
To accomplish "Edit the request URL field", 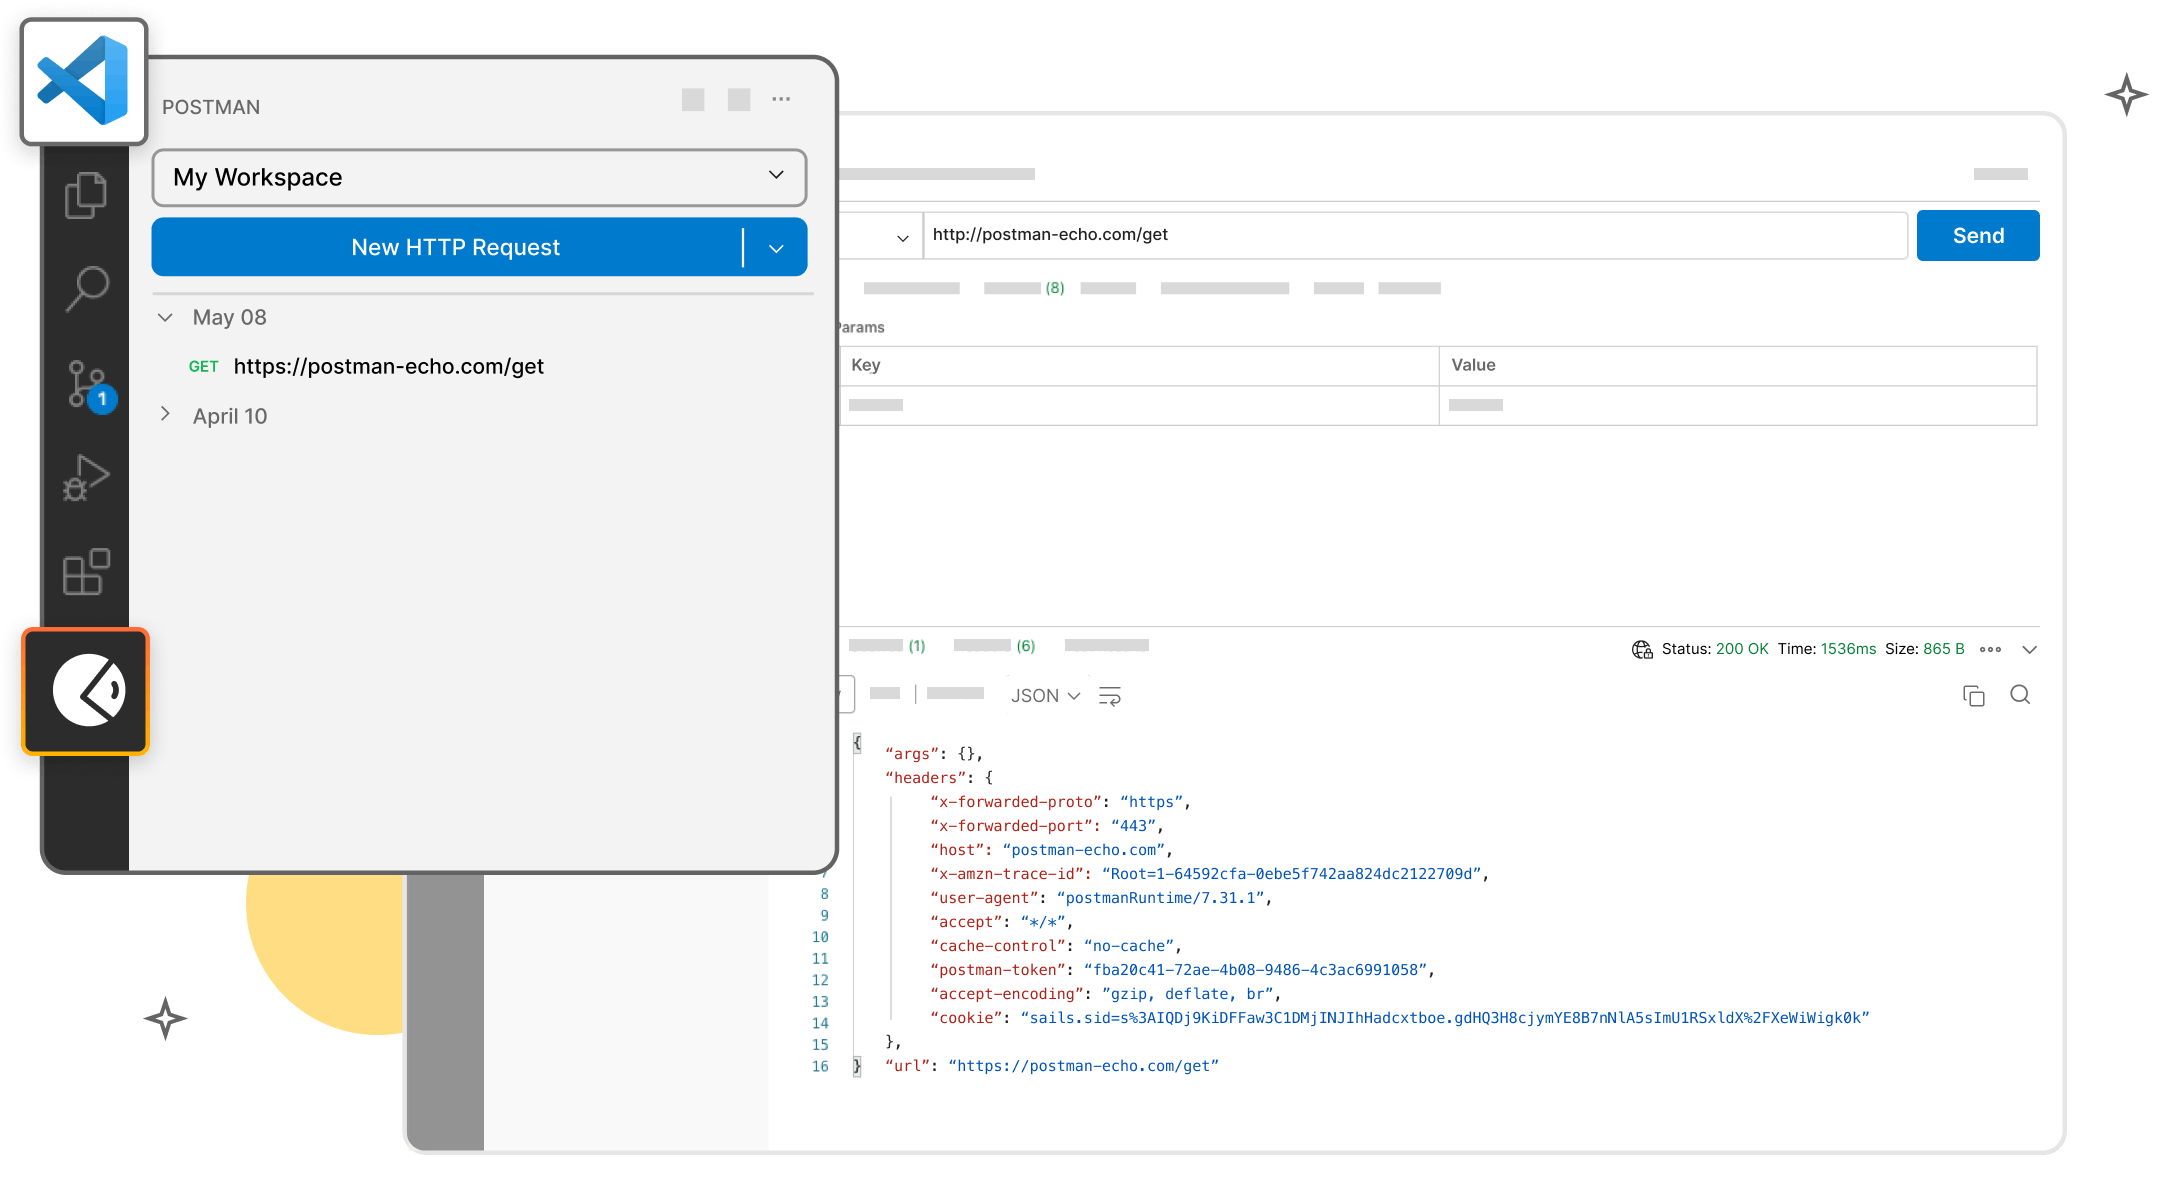I will point(1415,235).
